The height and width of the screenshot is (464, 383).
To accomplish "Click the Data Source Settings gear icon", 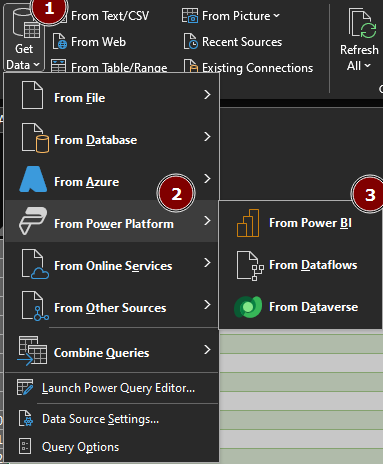I will click(25, 419).
